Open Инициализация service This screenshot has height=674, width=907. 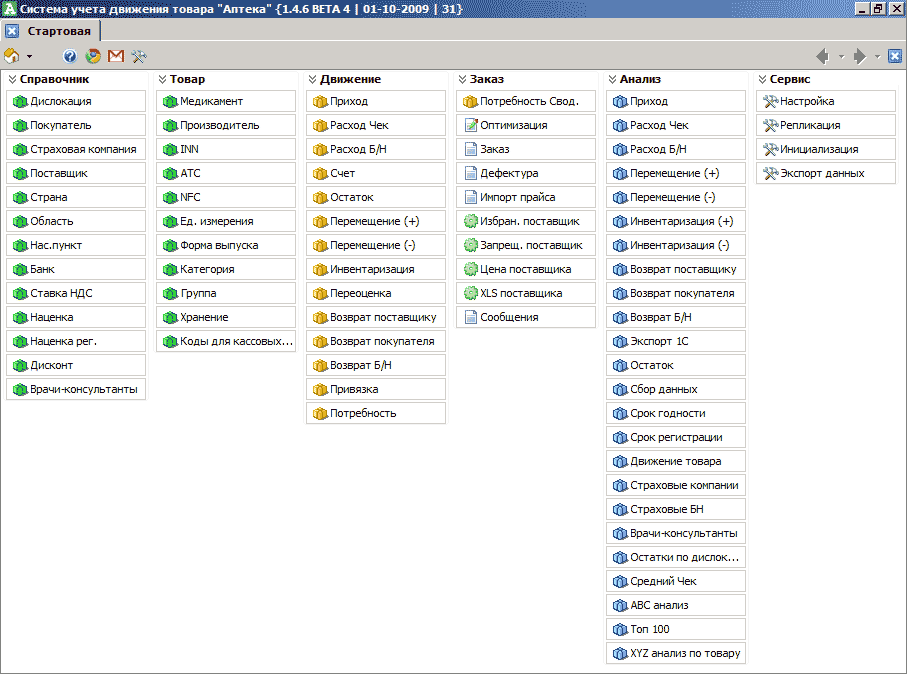[x=825, y=149]
